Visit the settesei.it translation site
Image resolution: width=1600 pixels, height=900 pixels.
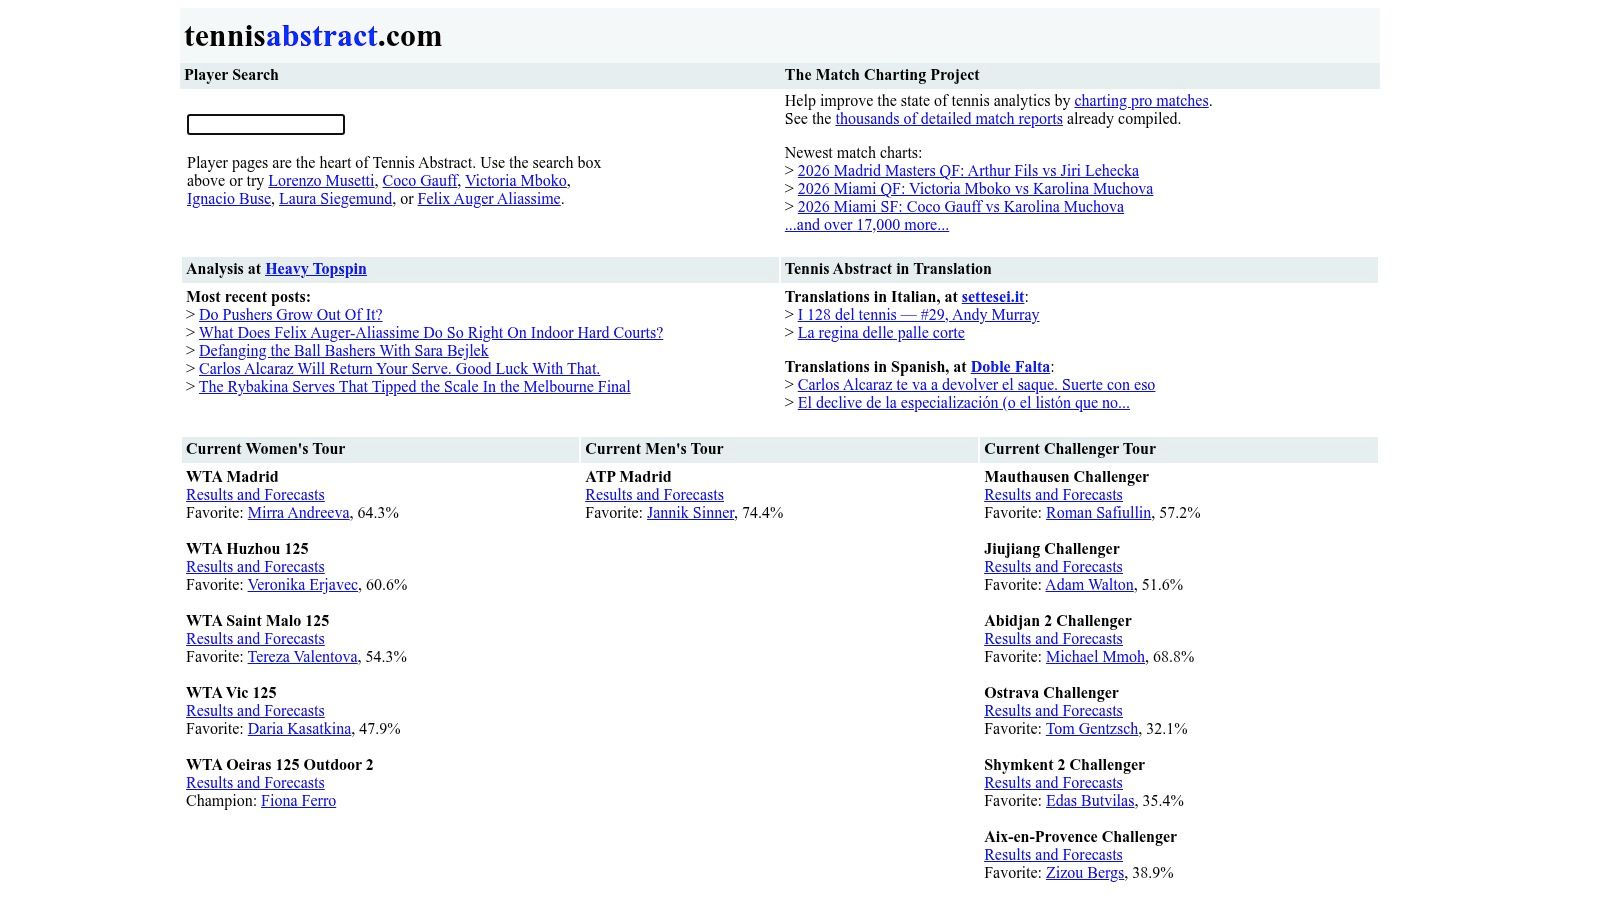click(x=993, y=297)
